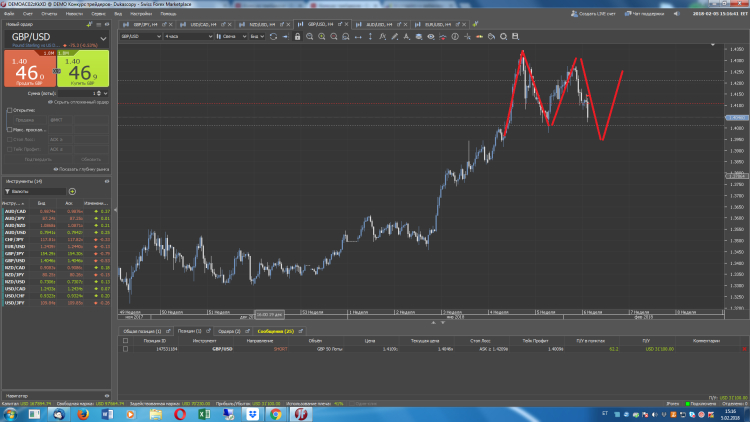This screenshot has width=750, height=422.
Task: Click the green plus add instrument icon
Action: tap(72, 191)
